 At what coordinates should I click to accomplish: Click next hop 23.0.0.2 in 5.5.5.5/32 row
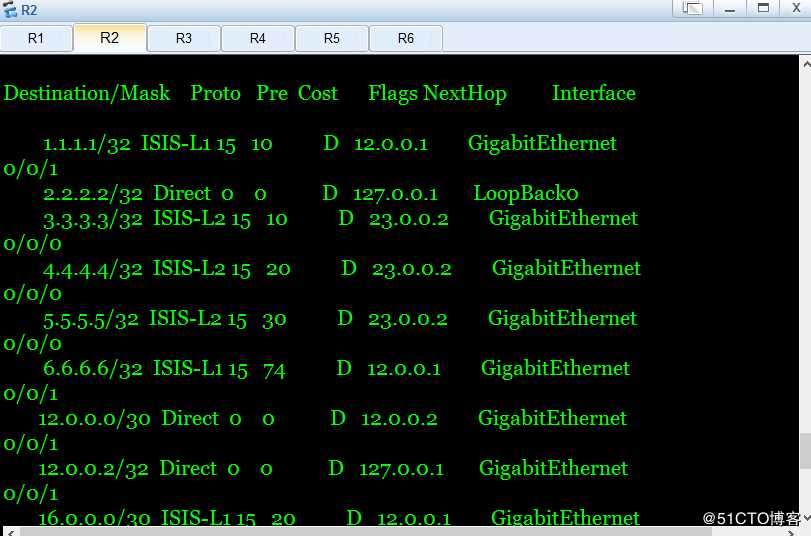click(408, 320)
